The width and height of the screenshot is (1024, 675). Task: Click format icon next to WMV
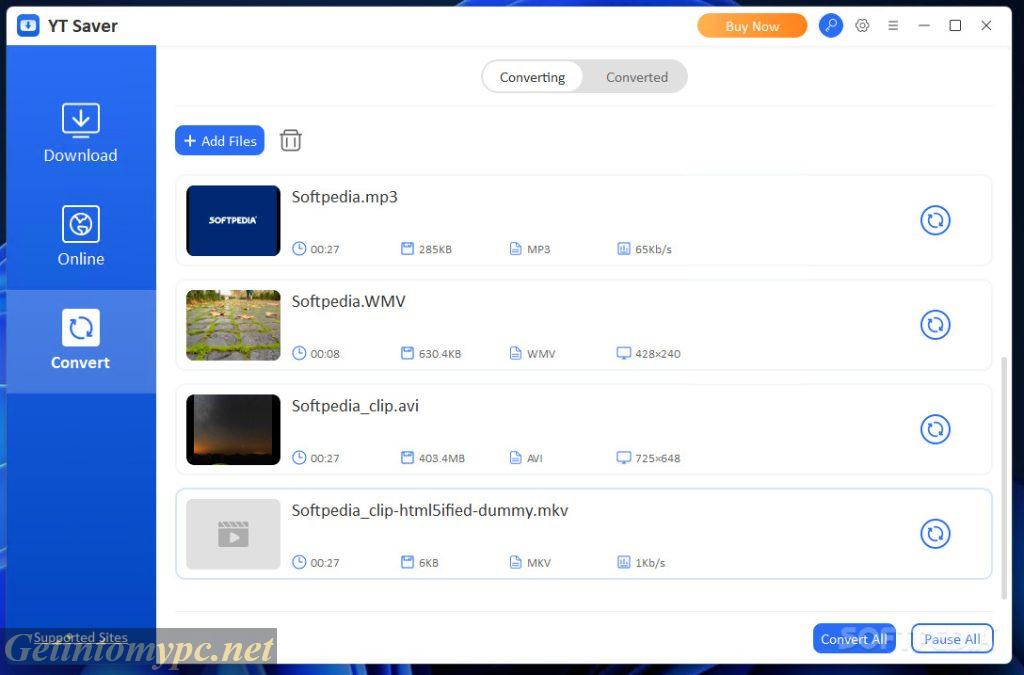tap(515, 353)
